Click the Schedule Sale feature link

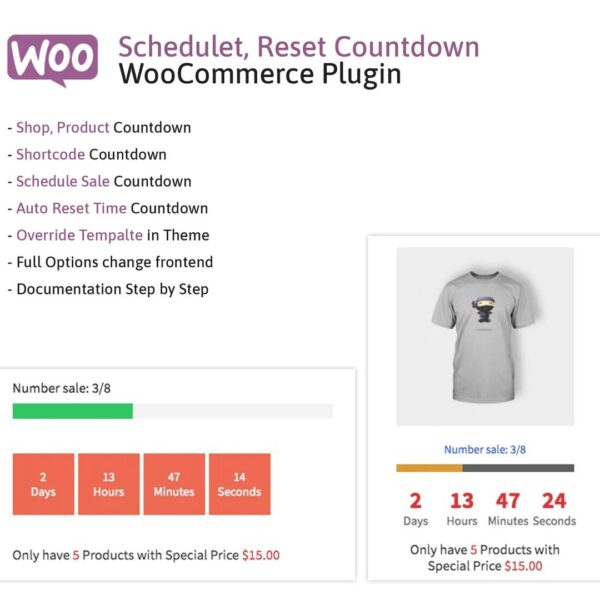click(62, 182)
